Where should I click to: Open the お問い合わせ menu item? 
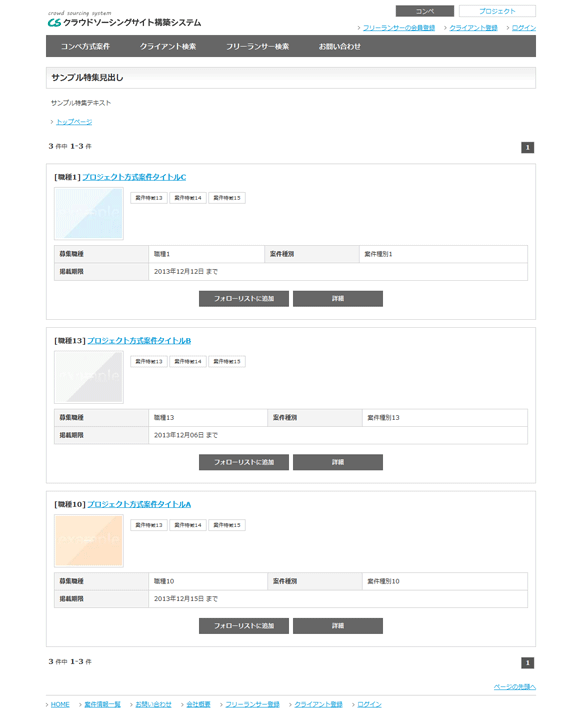tap(339, 46)
